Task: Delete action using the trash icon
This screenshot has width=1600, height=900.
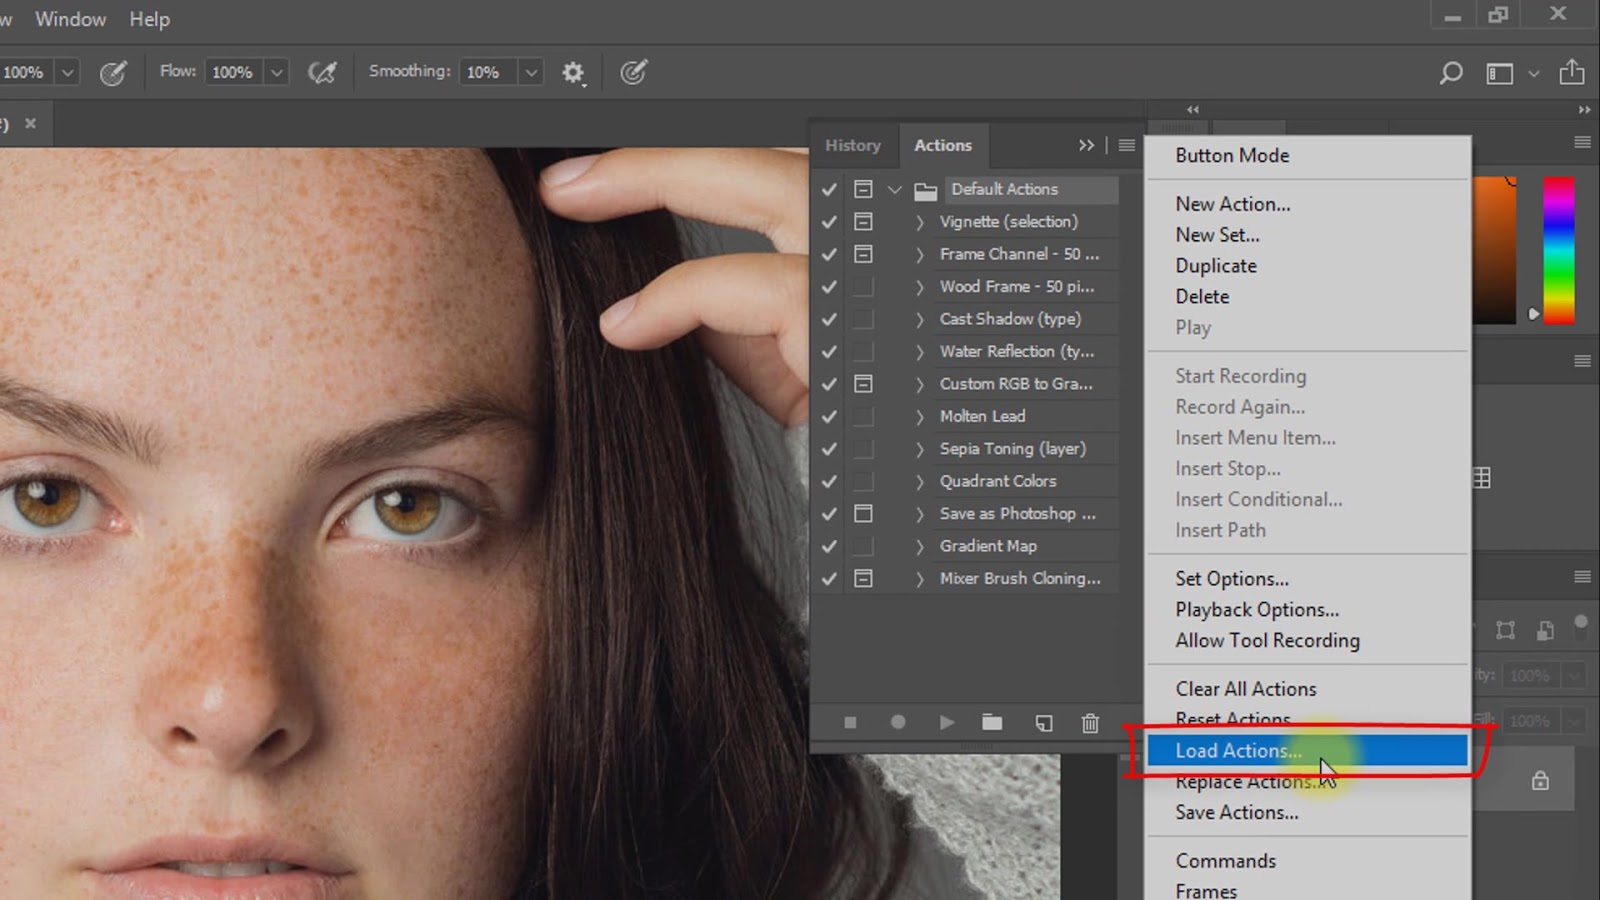Action: tap(1090, 722)
